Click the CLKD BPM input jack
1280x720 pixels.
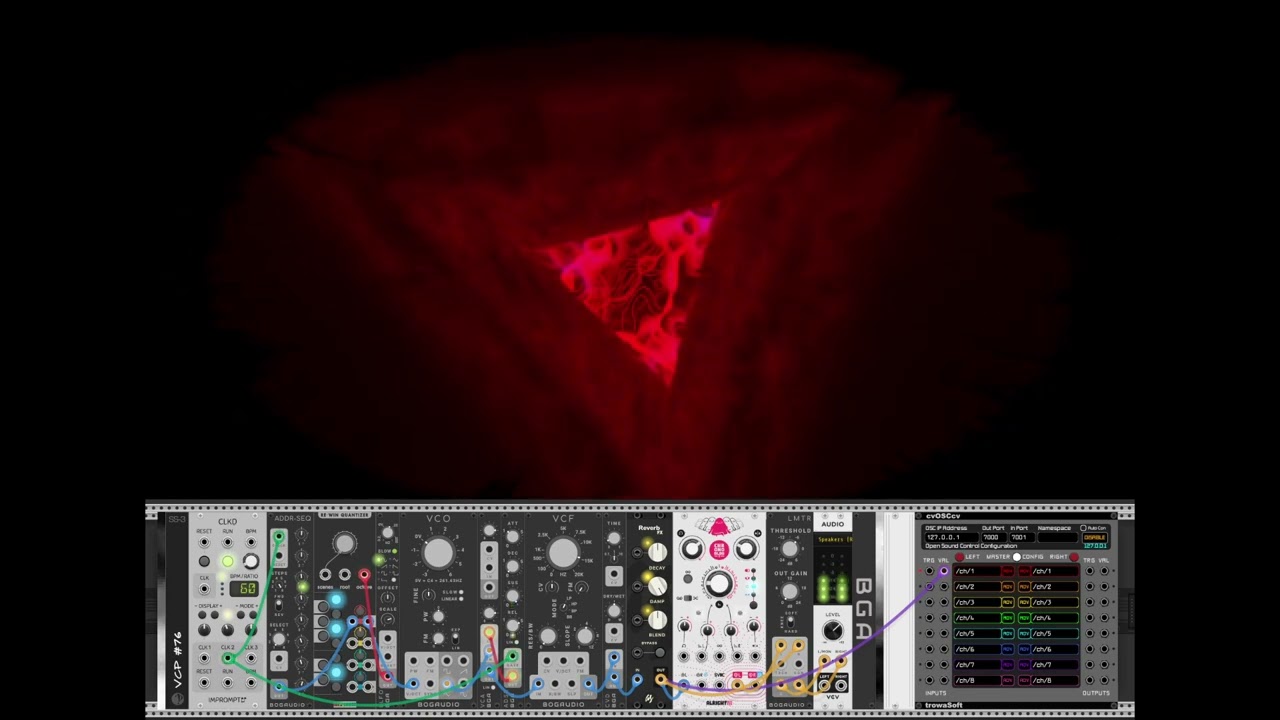coord(251,542)
